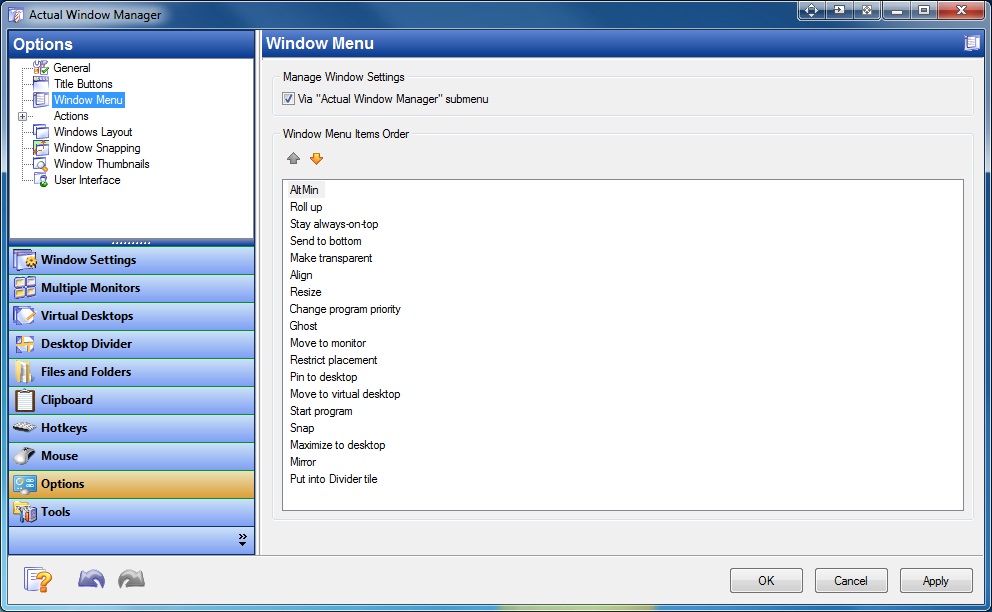Click the undo arrow icon
Screen dimensions: 992x612
[91, 578]
